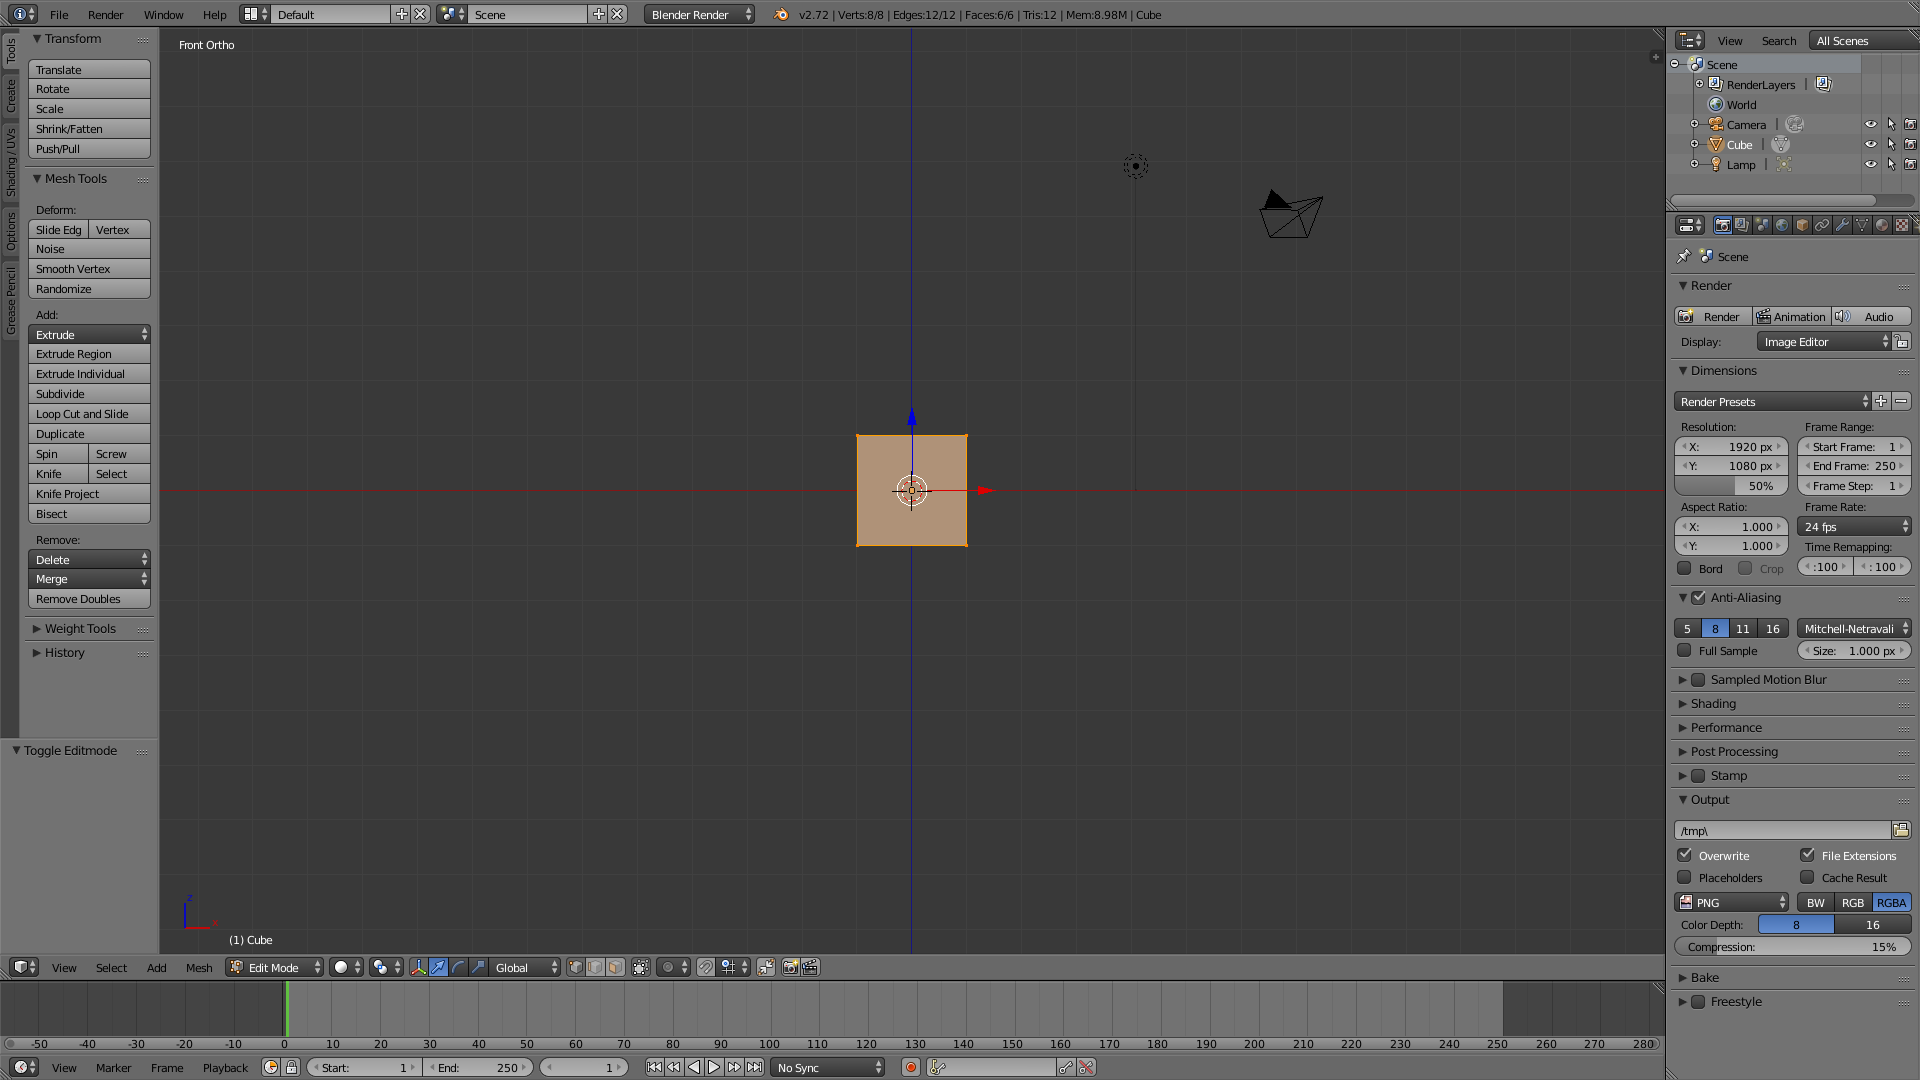Open the Material sphere properties tab
Viewport: 1920px width, 1080px height.
pyautogui.click(x=1882, y=225)
